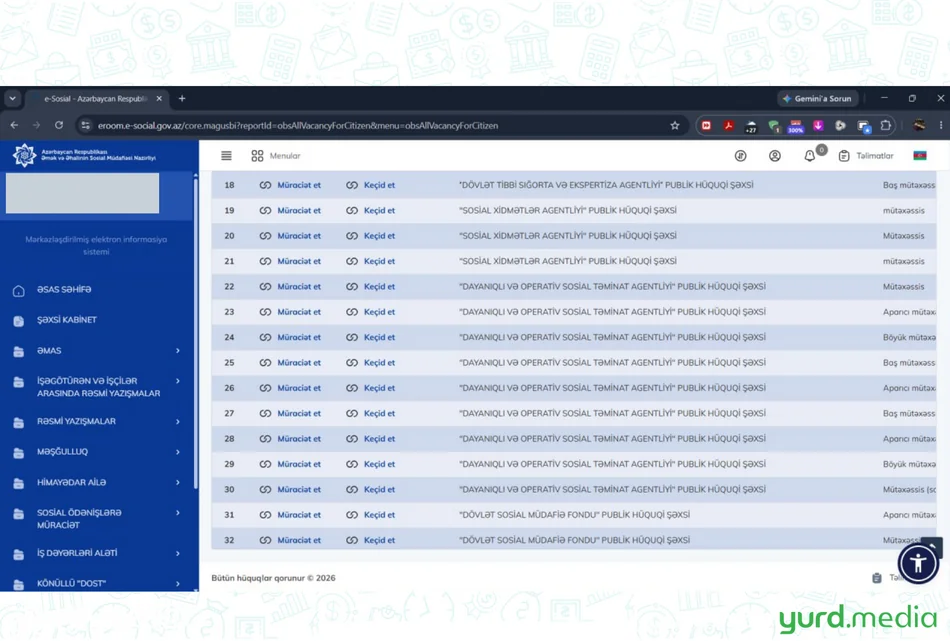Click the sidebar vertical scrollbar
This screenshot has height=641, width=950.
pyautogui.click(x=195, y=333)
